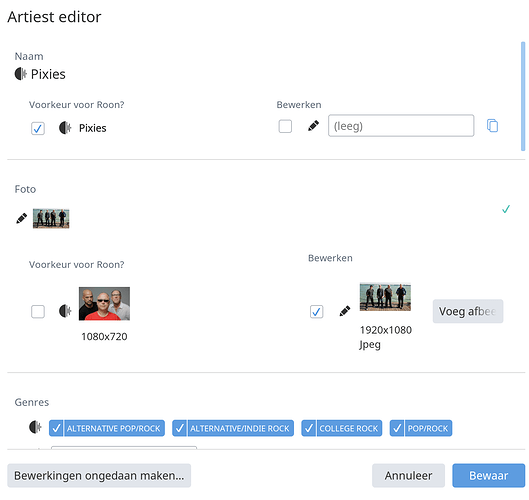The width and height of the screenshot is (529, 500).
Task: Uncheck the Bewerken 1920x1080 photo checkbox
Action: [316, 311]
